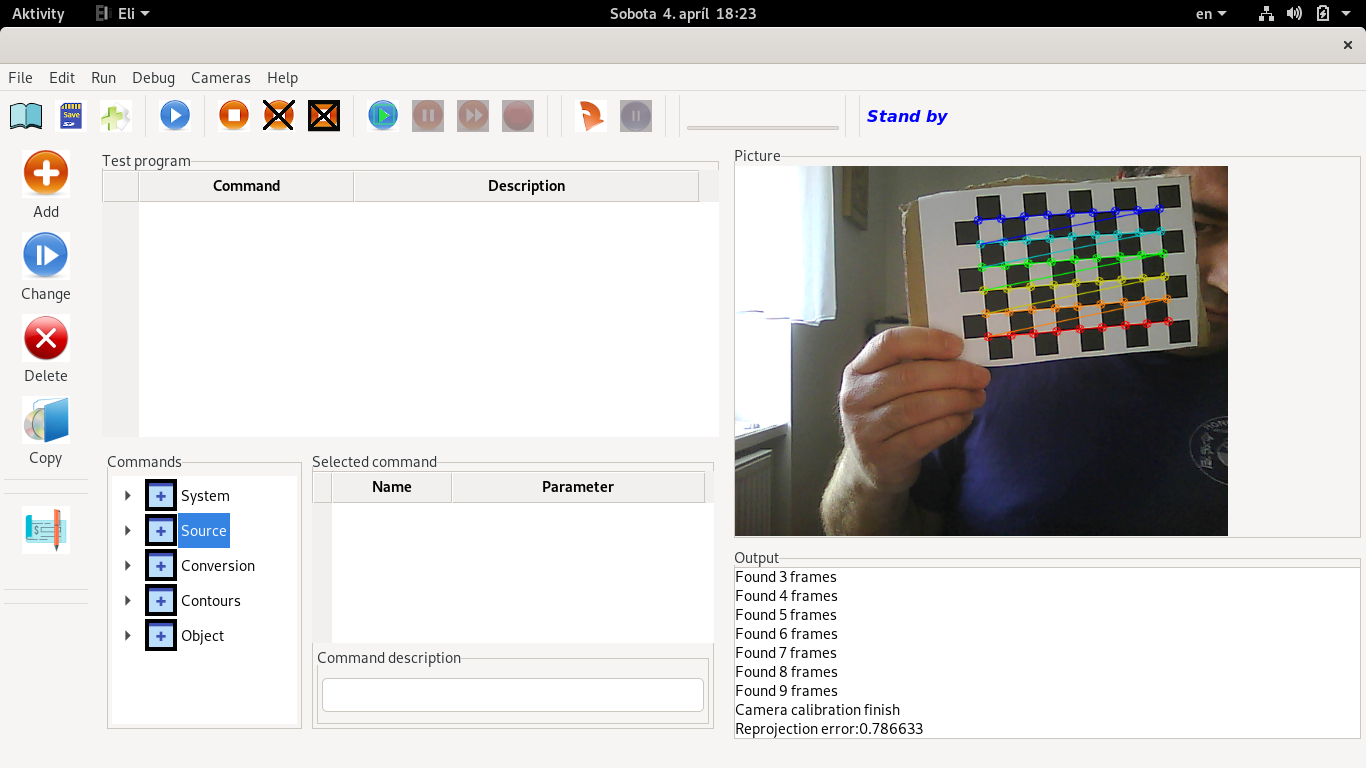Click the green play debug icon
The width and height of the screenshot is (1366, 768).
coord(382,116)
